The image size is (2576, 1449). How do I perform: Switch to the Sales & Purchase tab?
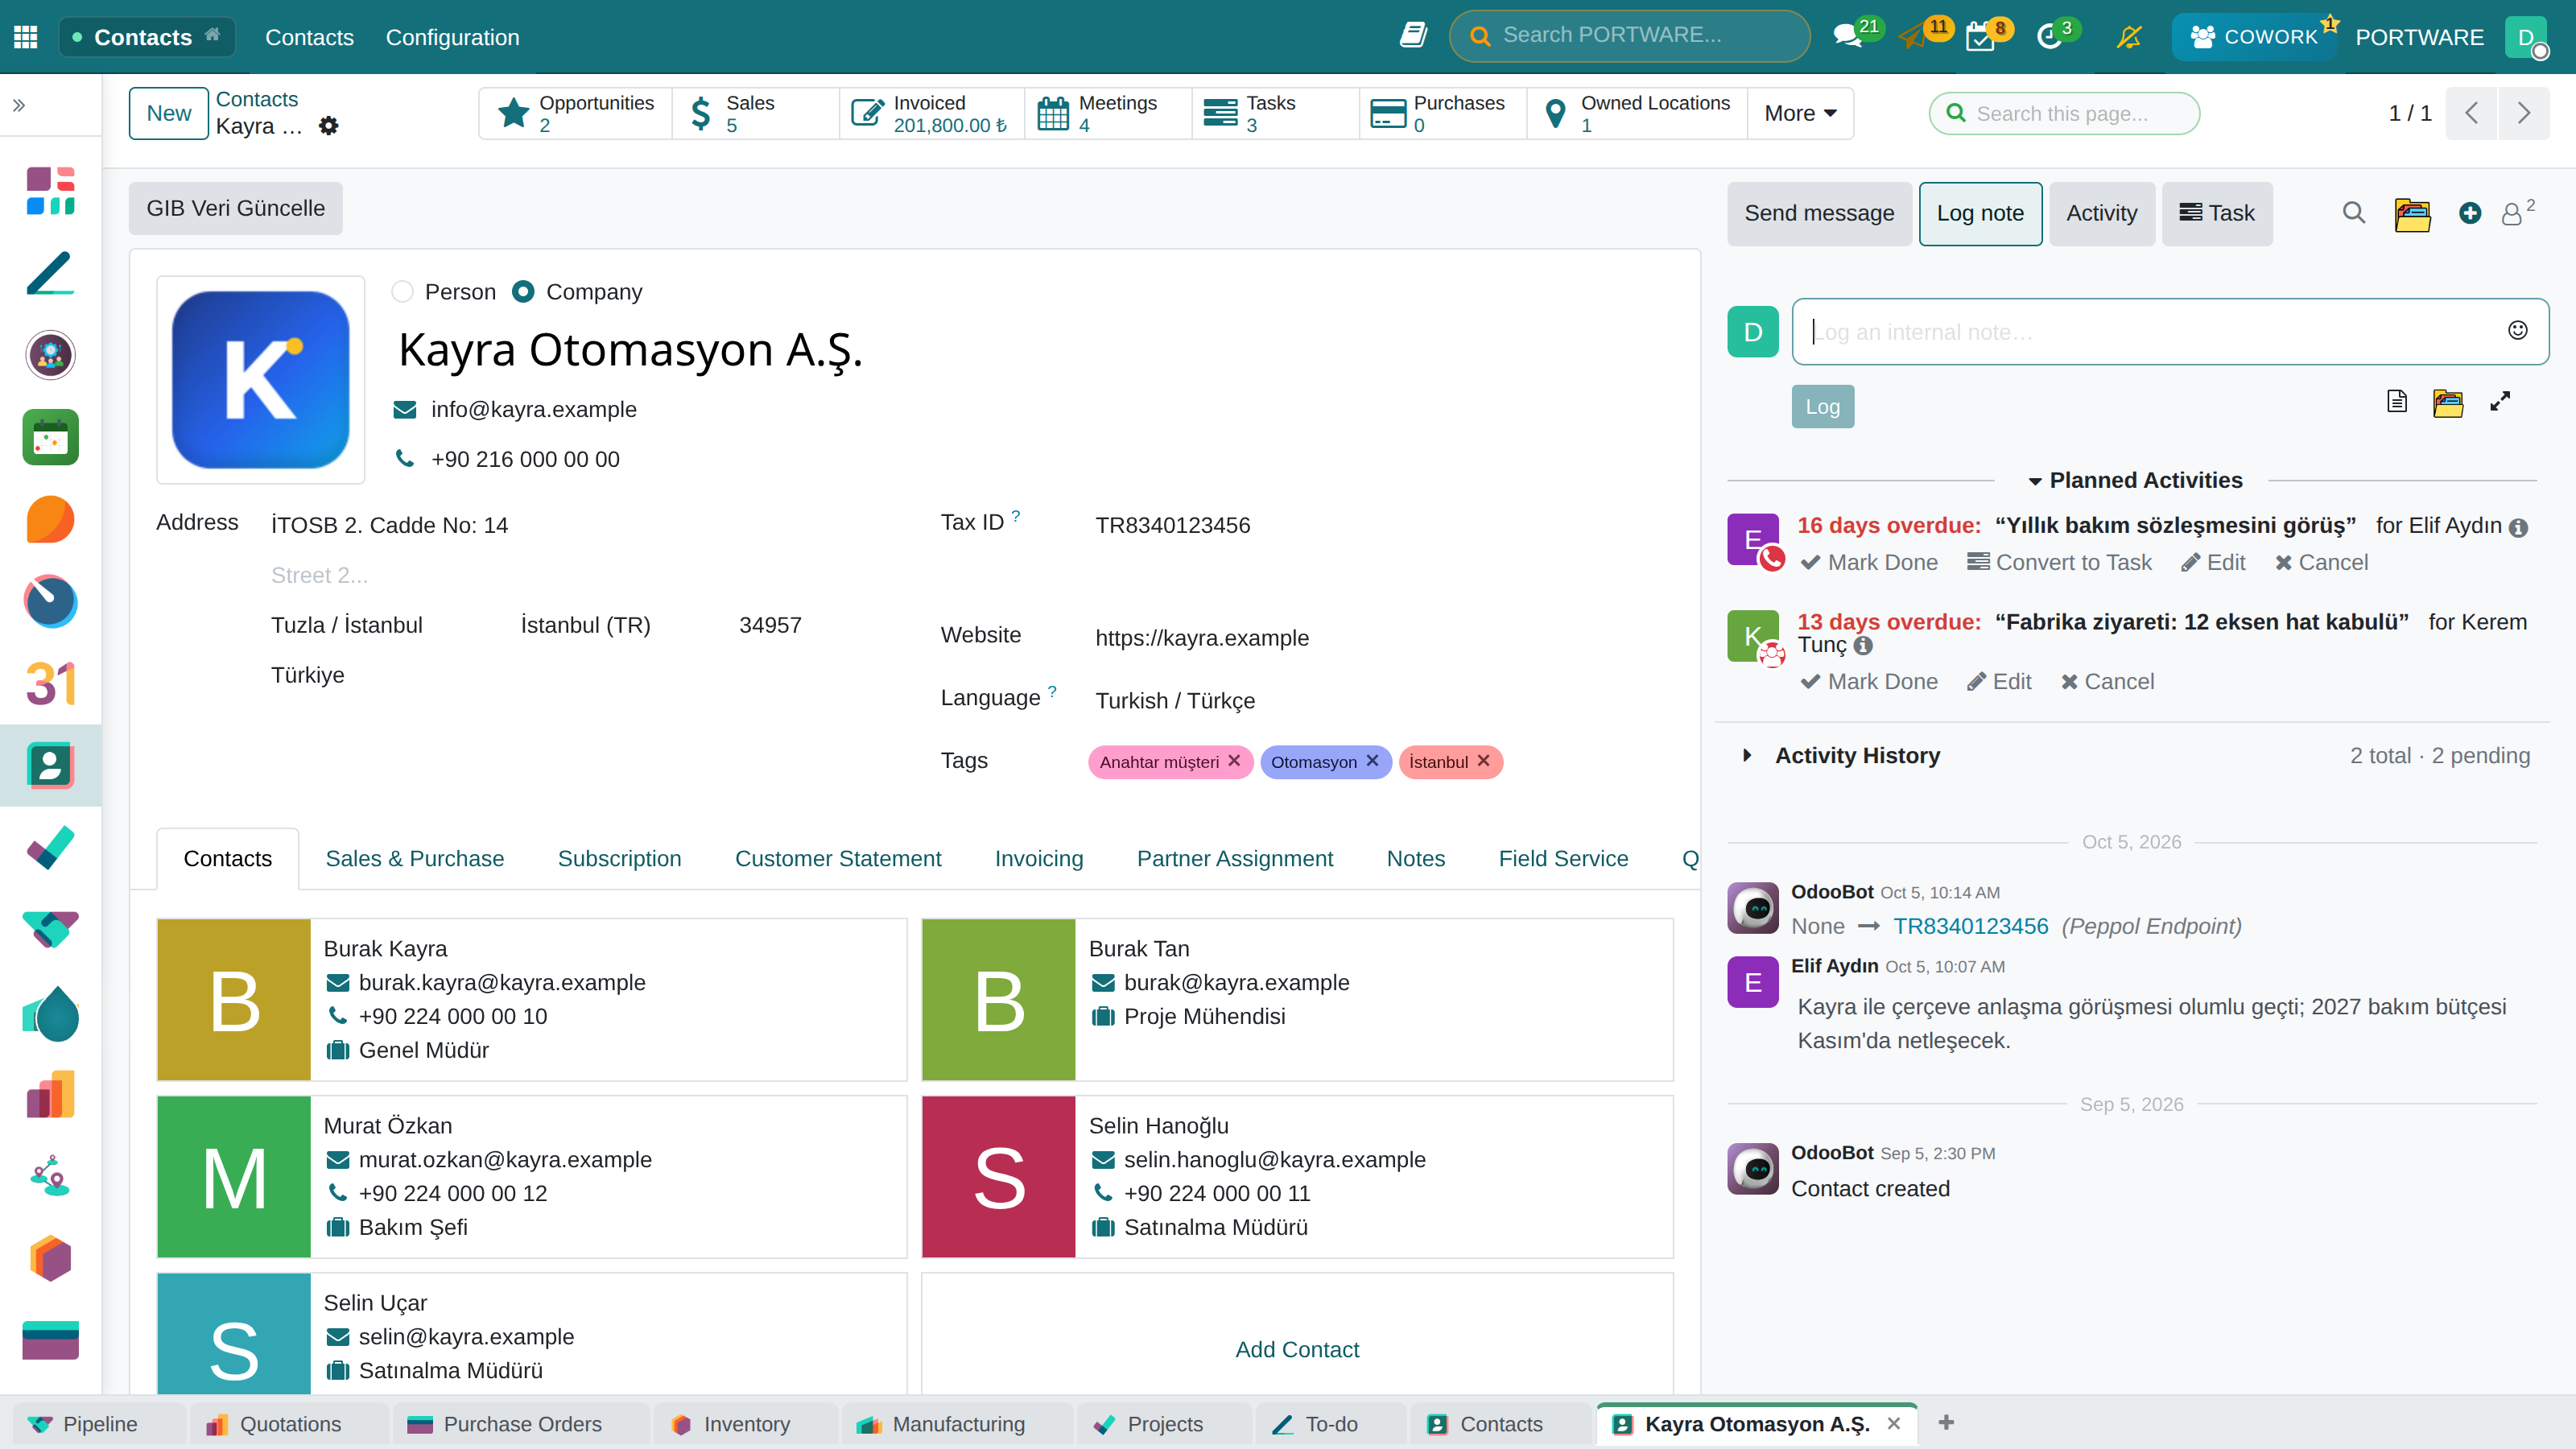(x=414, y=858)
